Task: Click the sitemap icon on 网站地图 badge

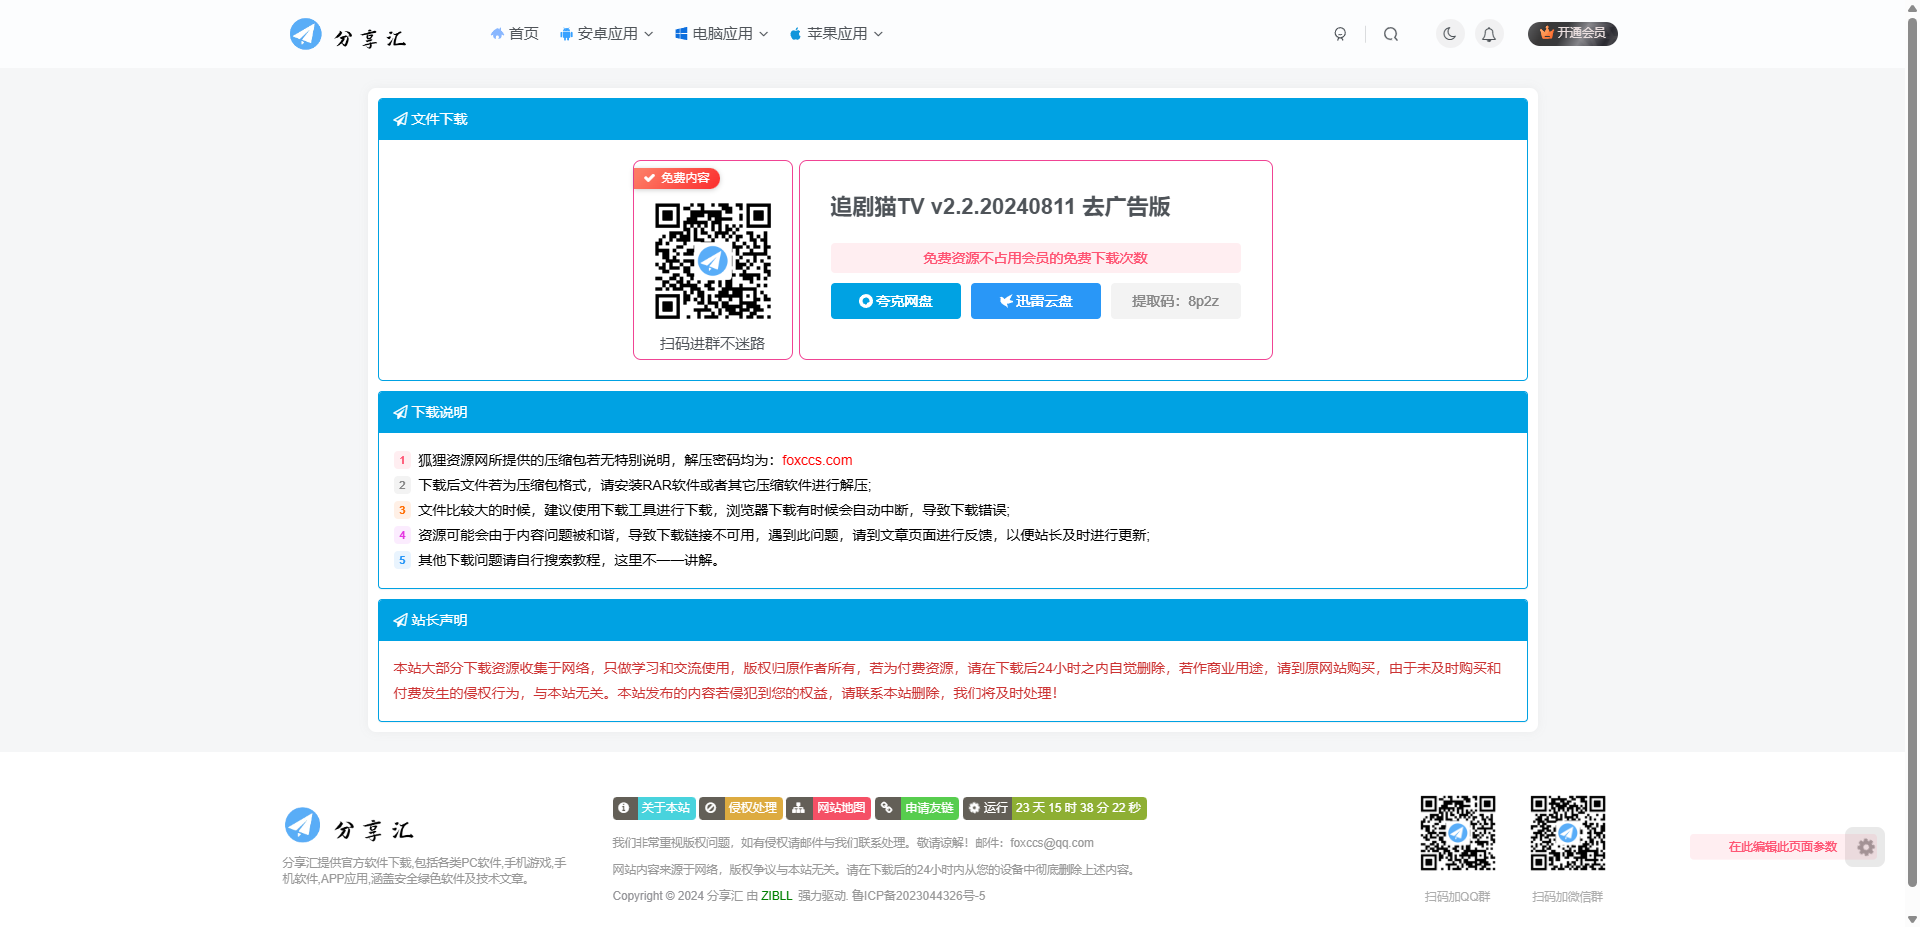Action: (x=798, y=808)
